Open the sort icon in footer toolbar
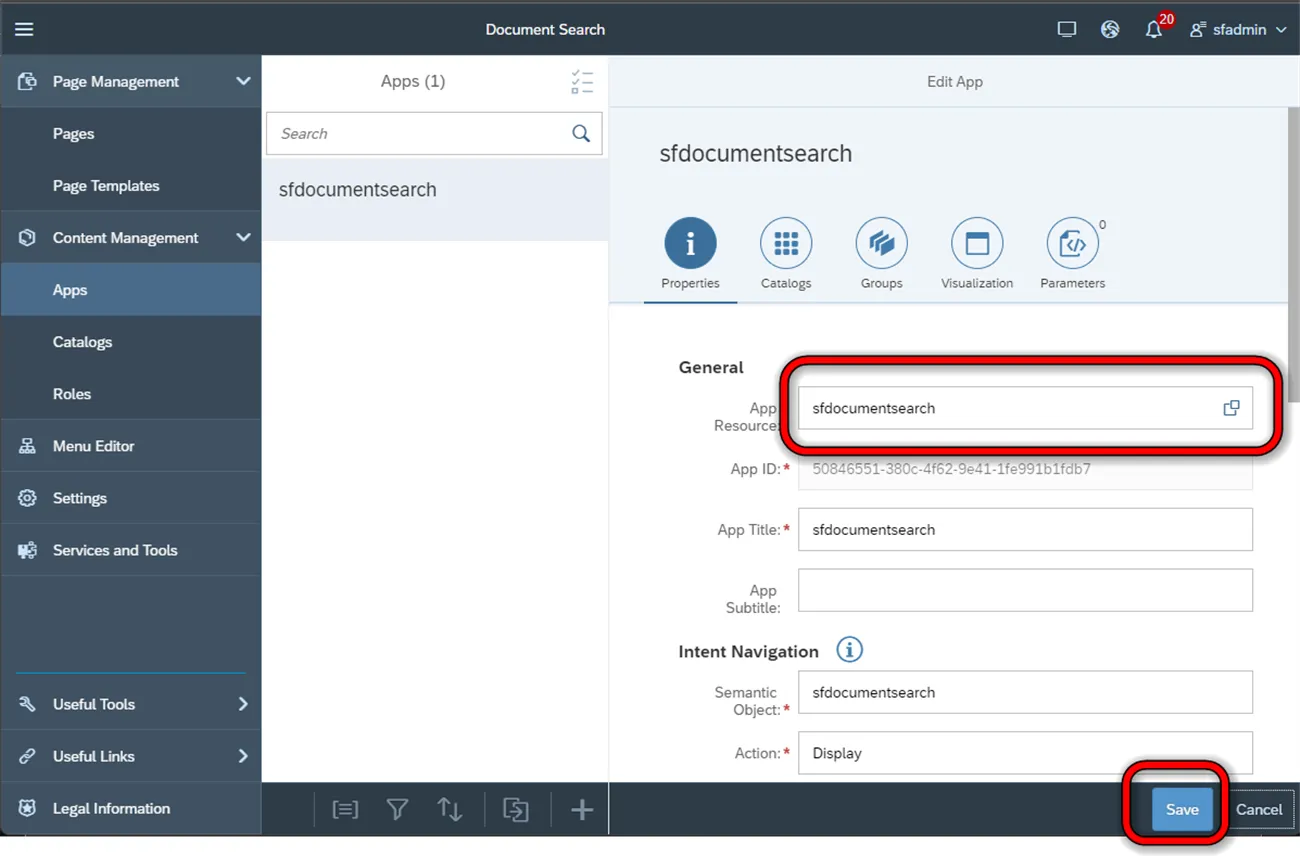 click(450, 809)
